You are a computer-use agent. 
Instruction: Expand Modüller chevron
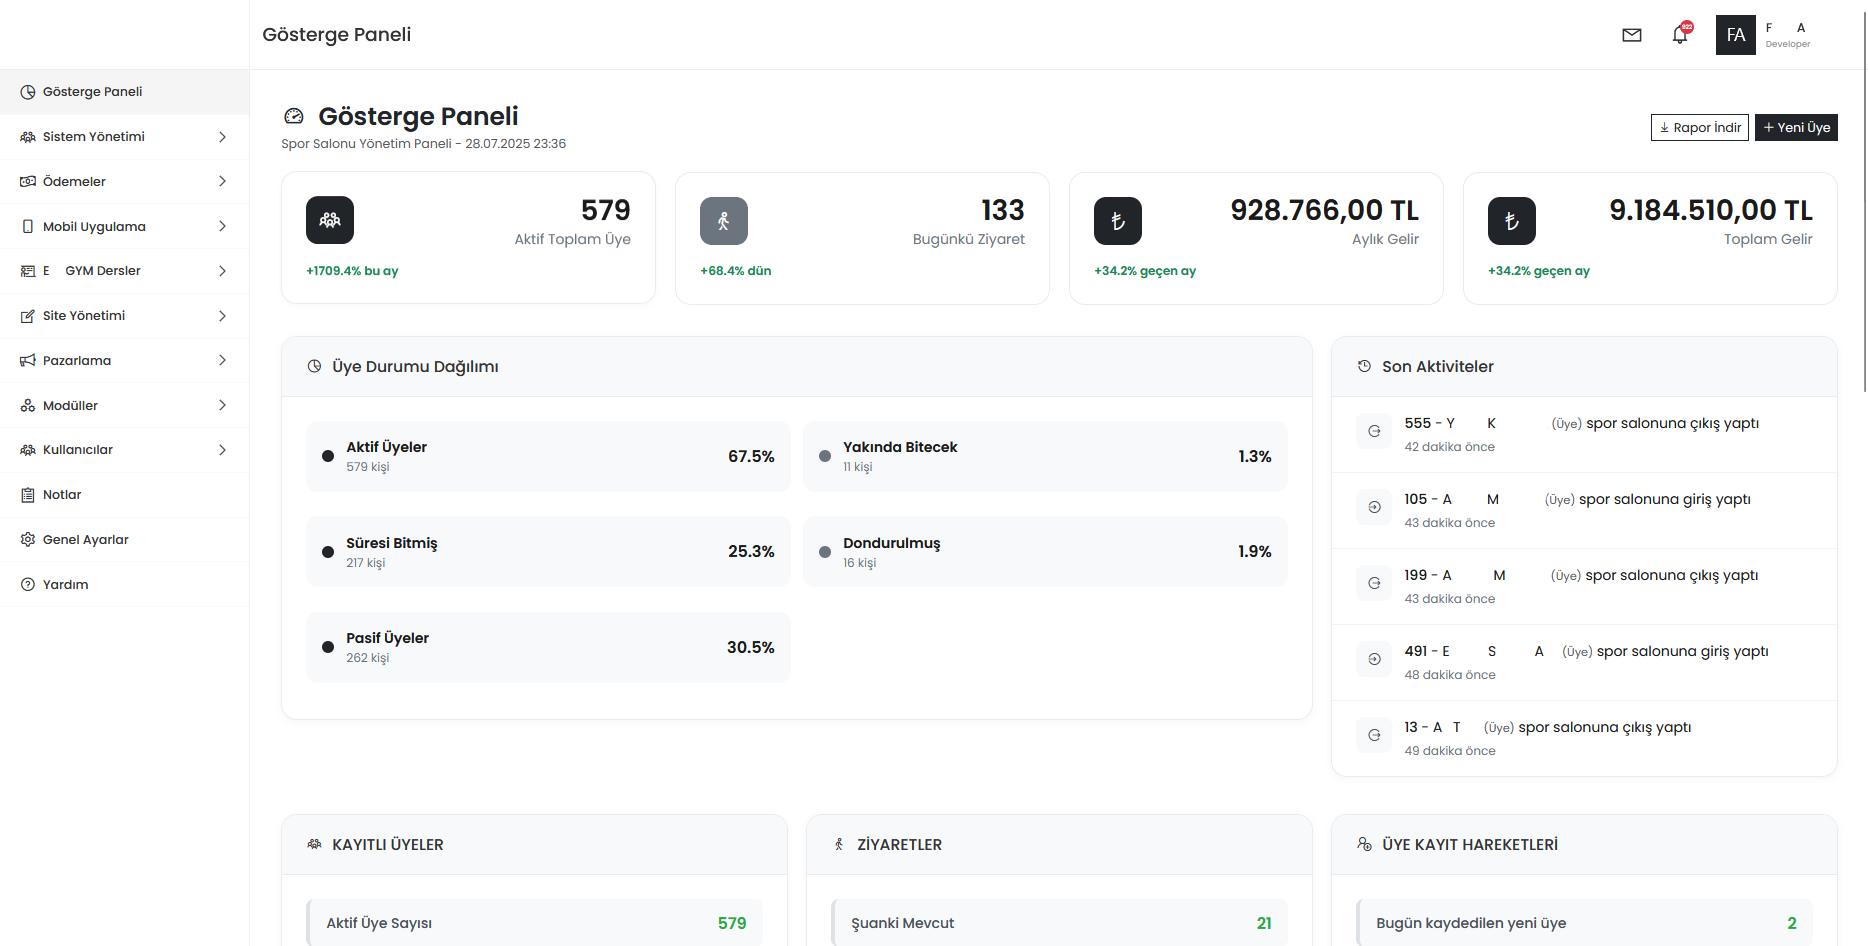pyautogui.click(x=222, y=405)
